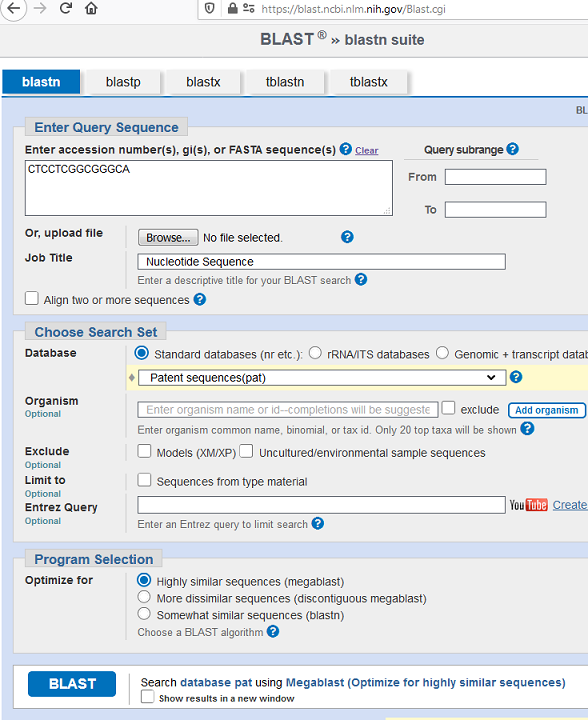Open browser home page icon
The width and height of the screenshot is (588, 720).
[91, 8]
